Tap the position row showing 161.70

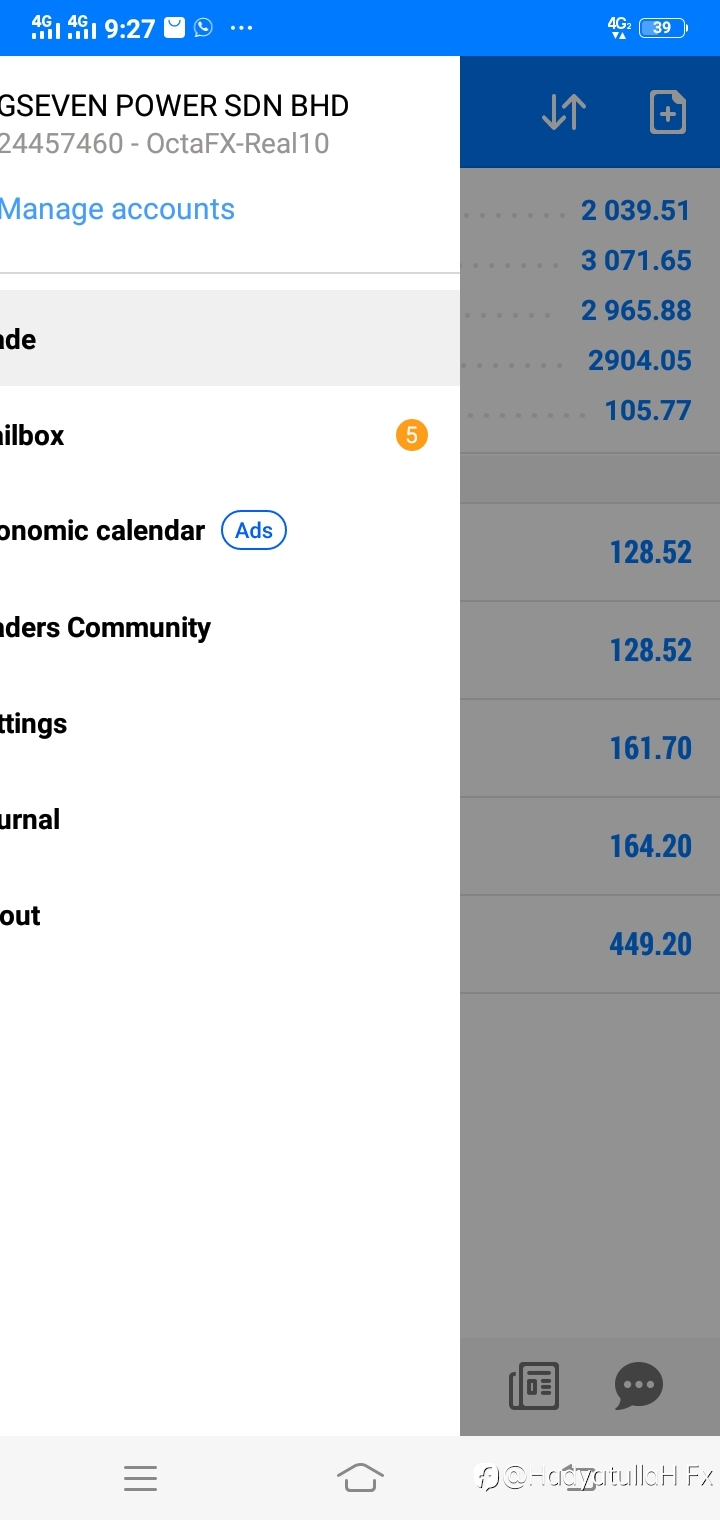coord(590,748)
